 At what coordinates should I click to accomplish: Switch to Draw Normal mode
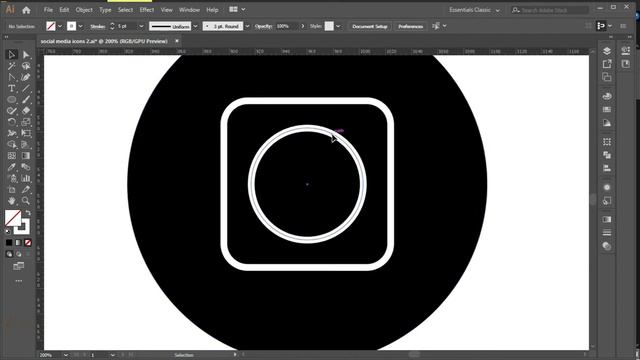(x=9, y=254)
